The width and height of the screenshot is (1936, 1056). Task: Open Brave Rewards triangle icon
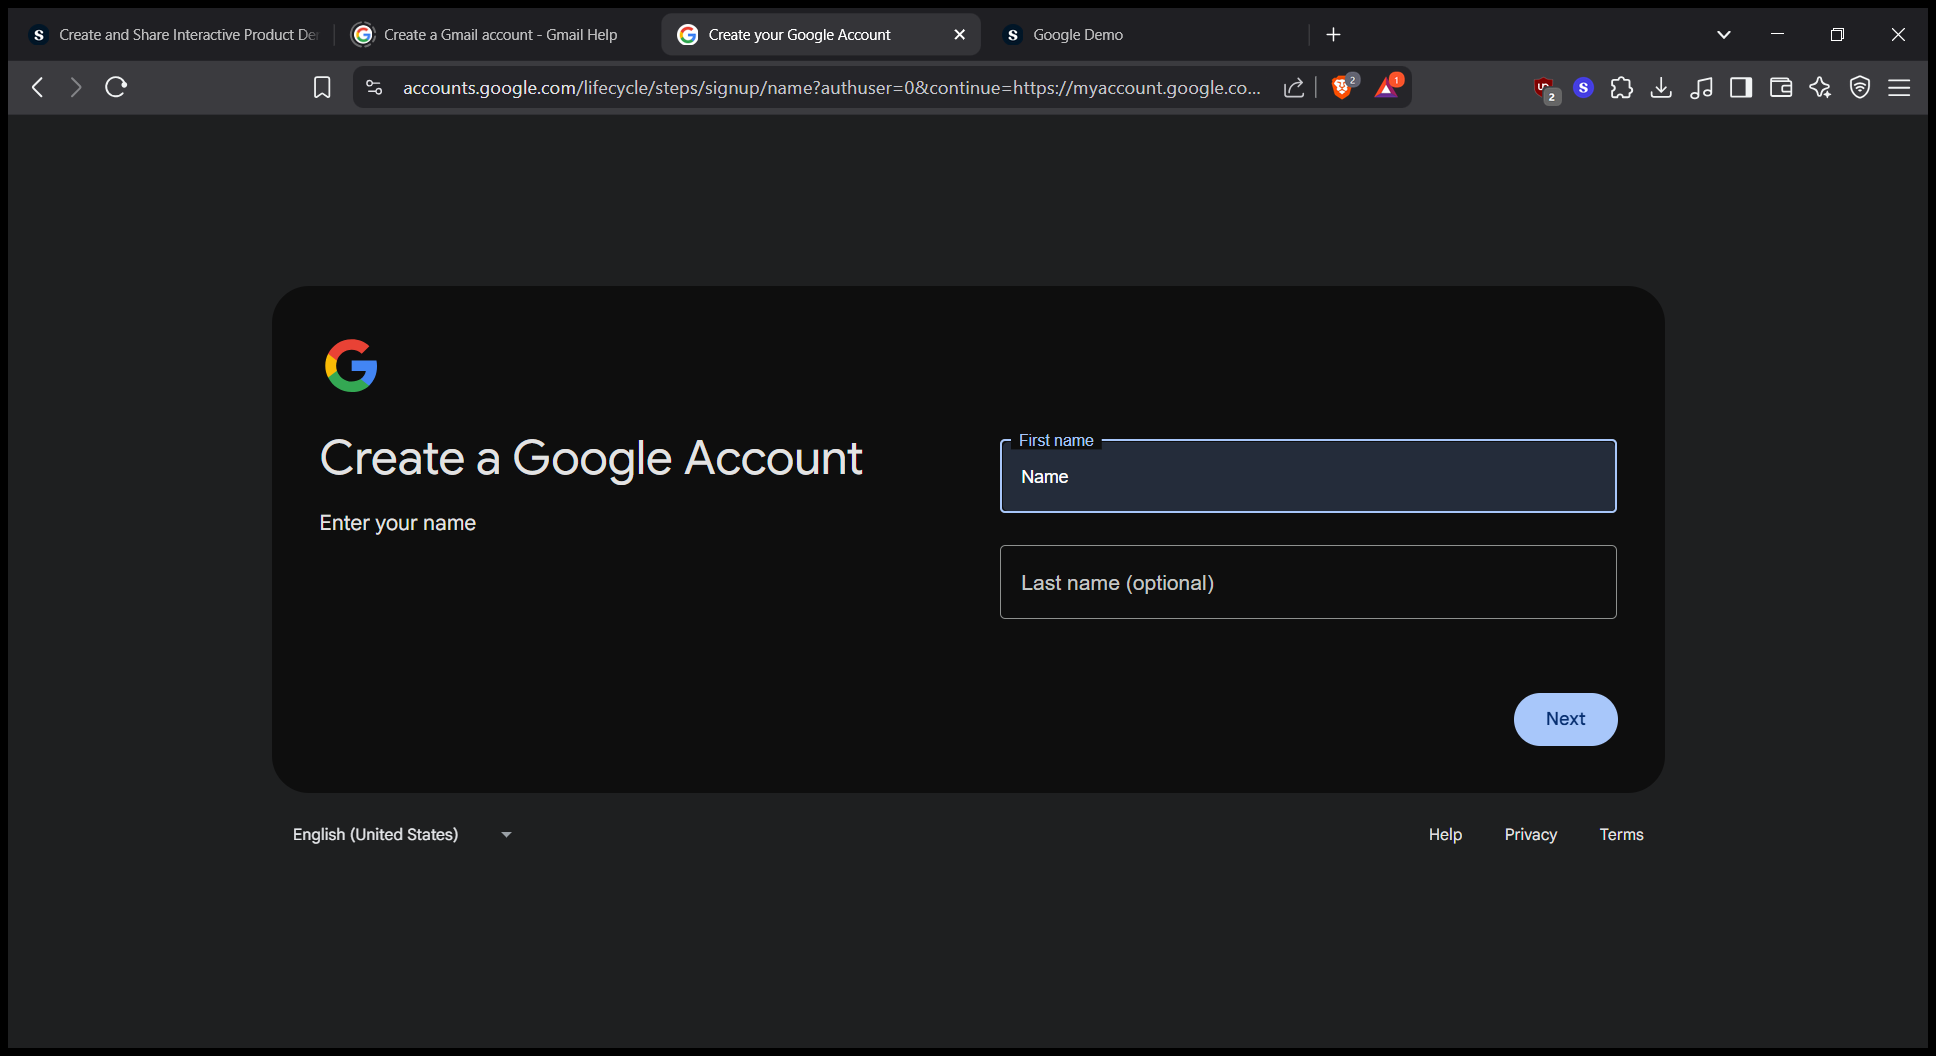[1387, 87]
